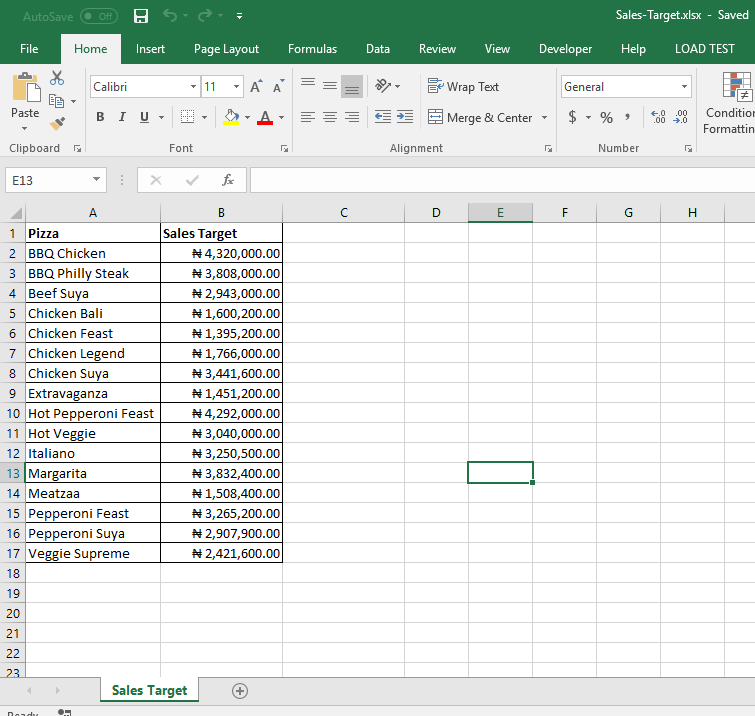
Task: Click the Increase Indent icon
Action: pos(405,117)
